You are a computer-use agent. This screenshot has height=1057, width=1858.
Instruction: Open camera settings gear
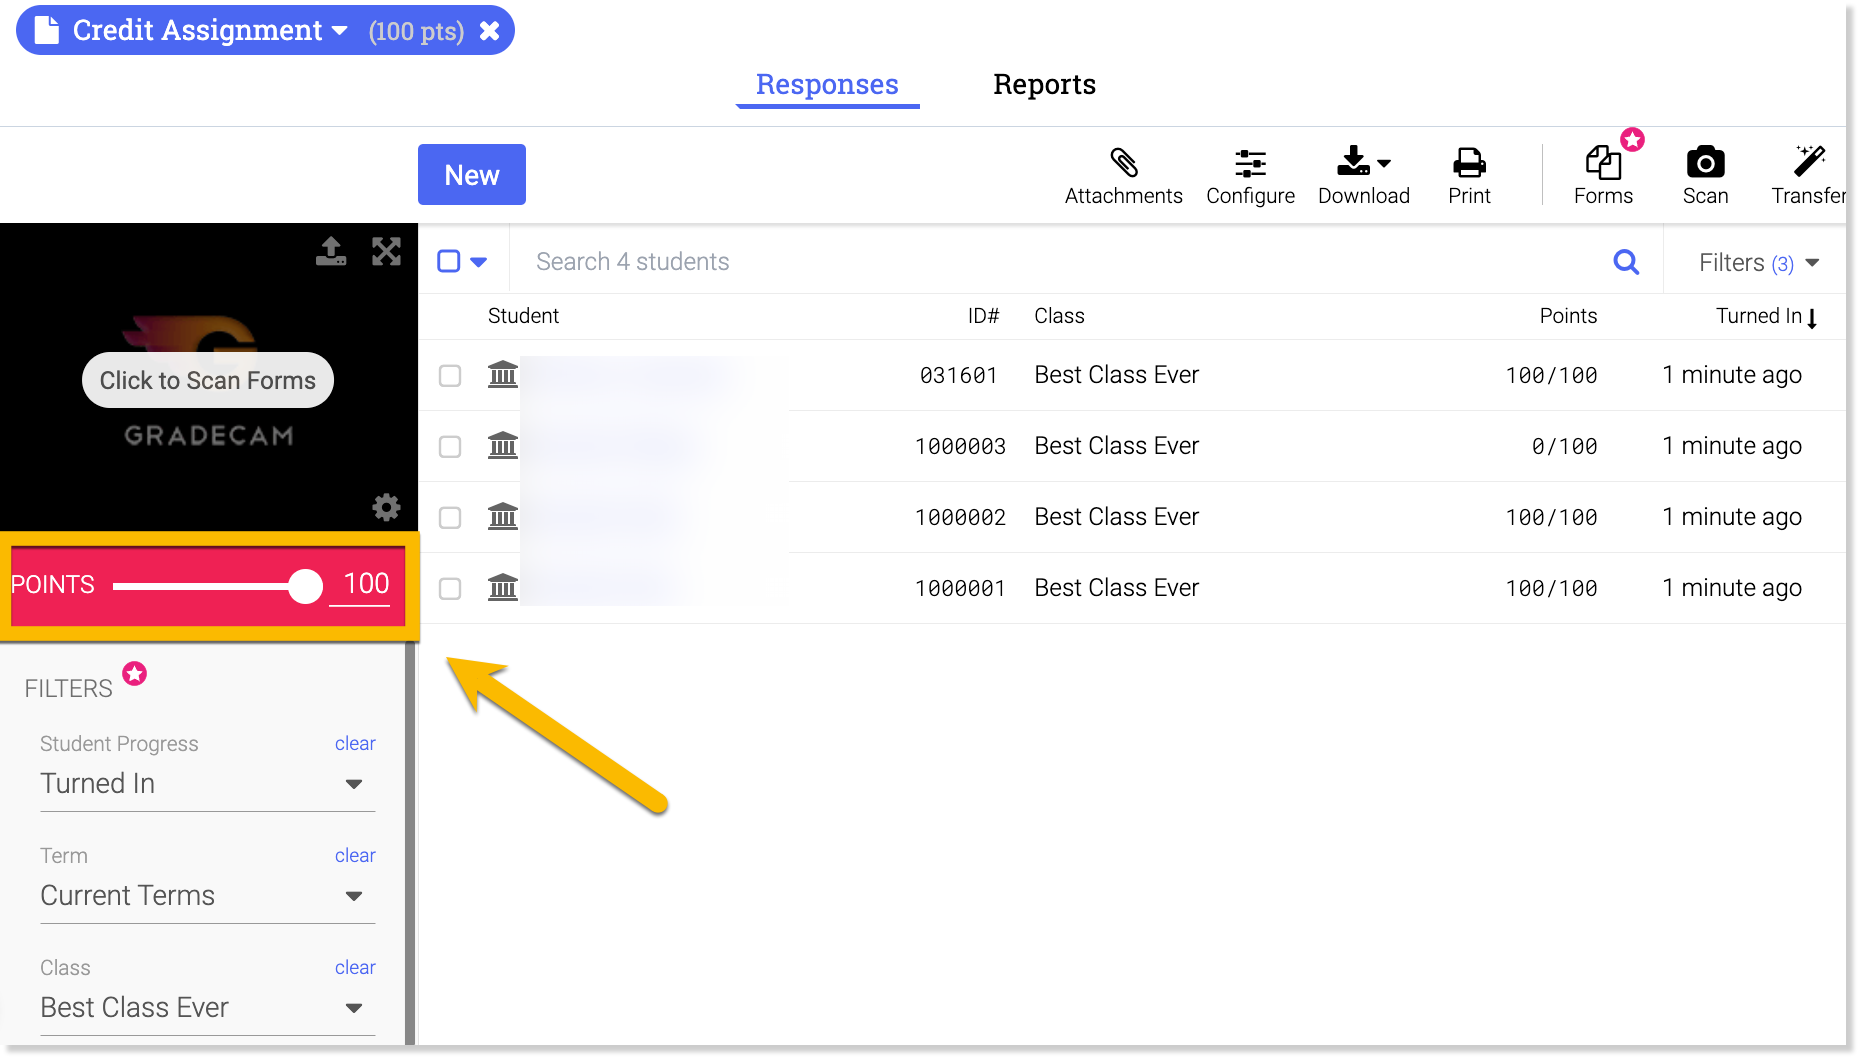click(386, 507)
